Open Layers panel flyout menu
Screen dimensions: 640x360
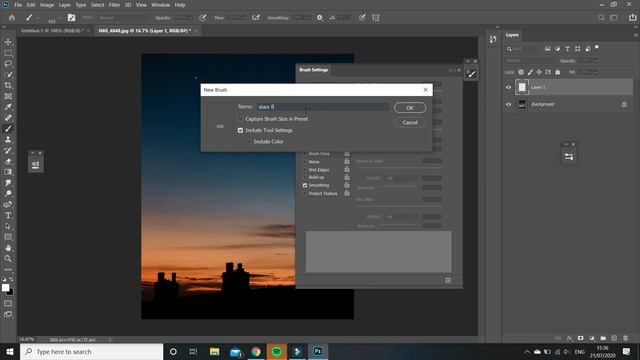[636, 35]
